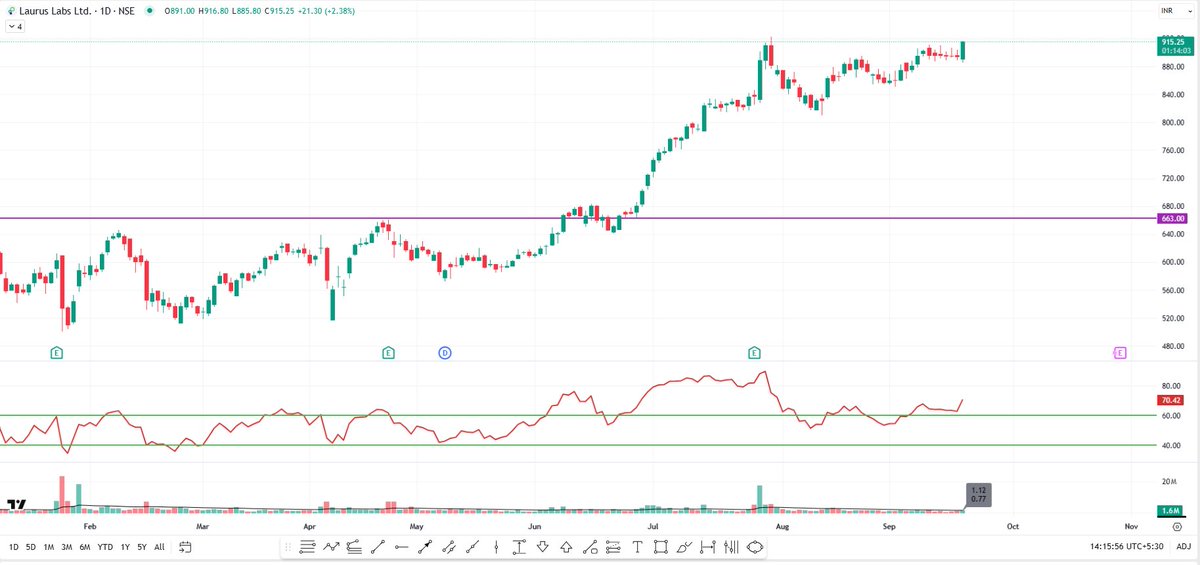This screenshot has width=1200, height=565.
Task: Click Laurus Labs Ltd. symbol title
Action: (54, 11)
